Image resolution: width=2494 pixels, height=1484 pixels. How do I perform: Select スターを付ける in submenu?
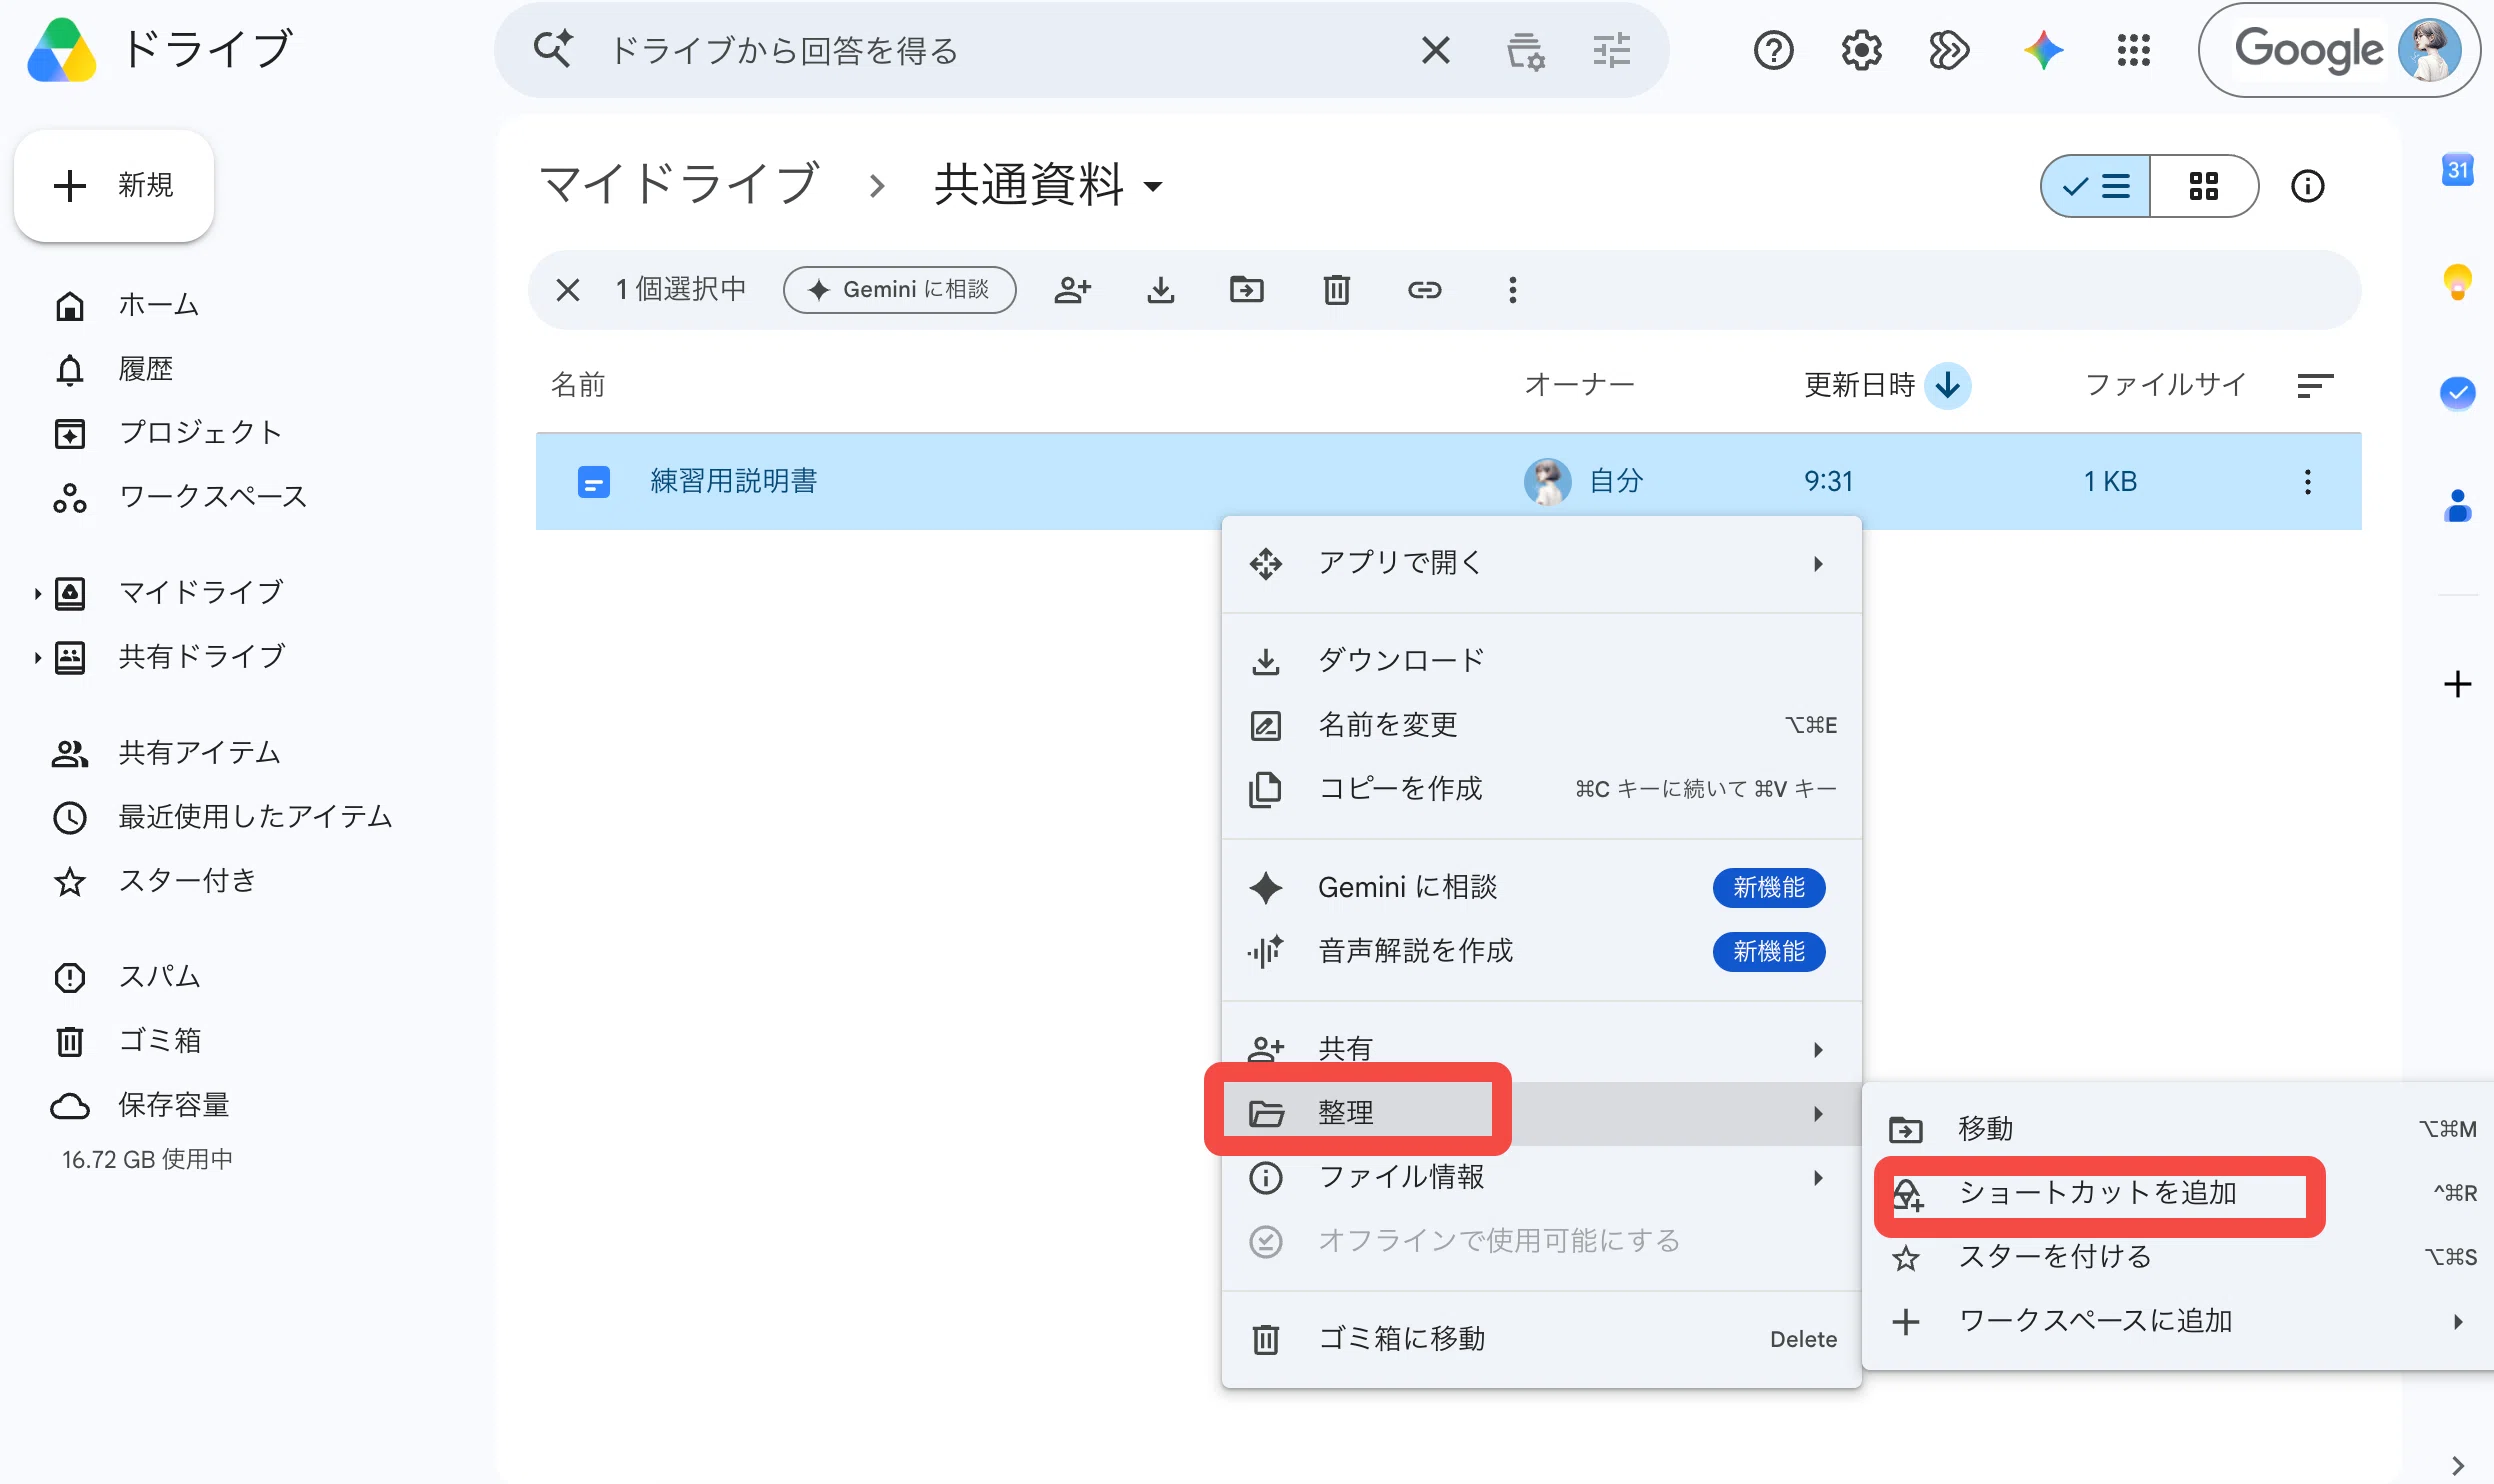[2176, 1257]
